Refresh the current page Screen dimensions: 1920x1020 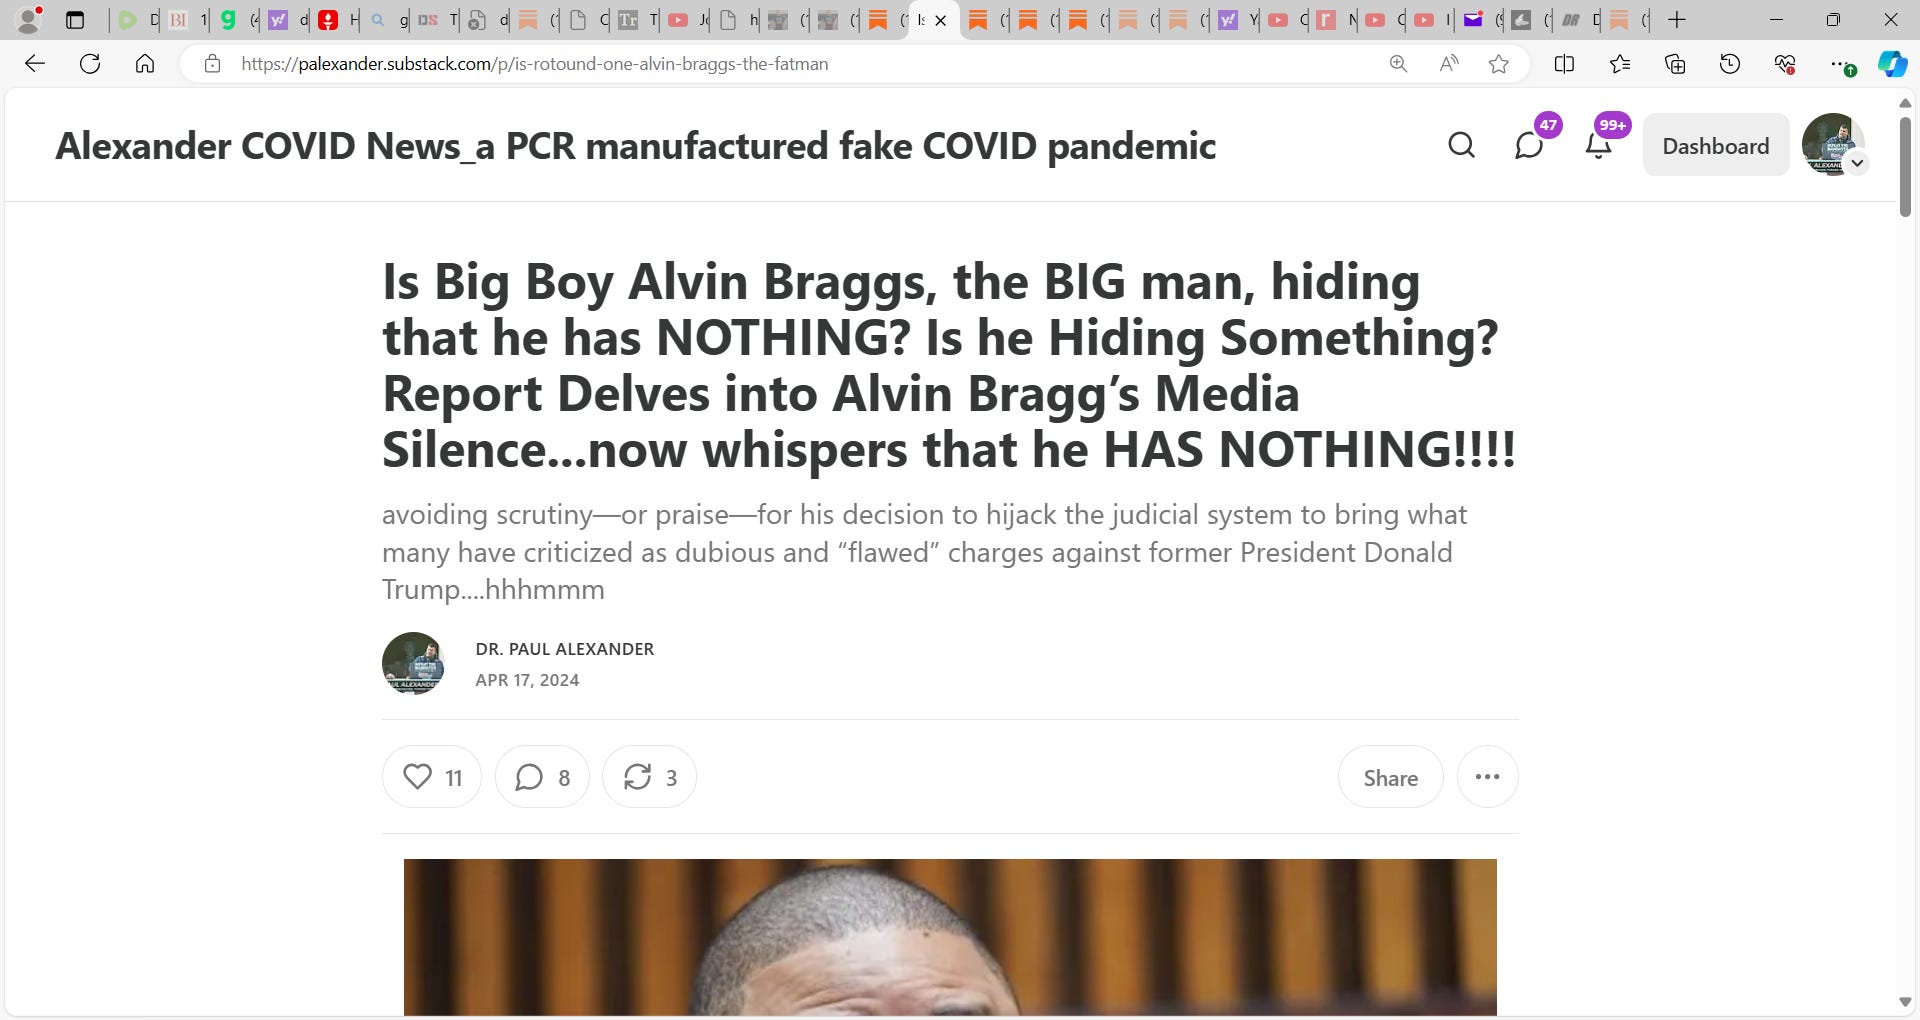(x=90, y=64)
